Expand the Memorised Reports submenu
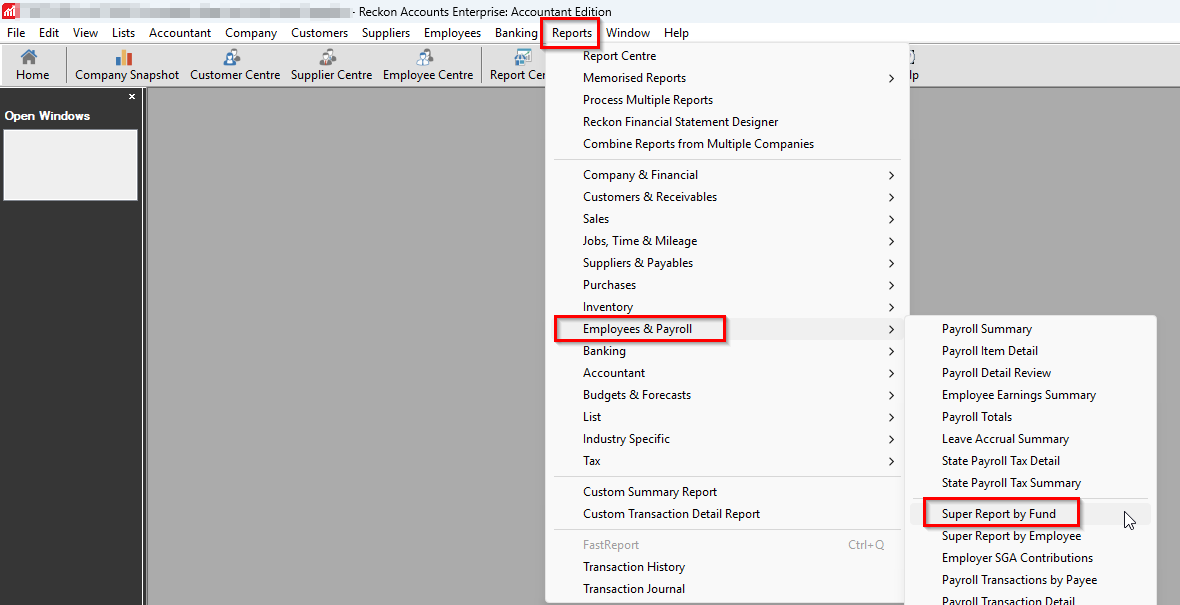The image size is (1180, 605). pyautogui.click(x=727, y=78)
